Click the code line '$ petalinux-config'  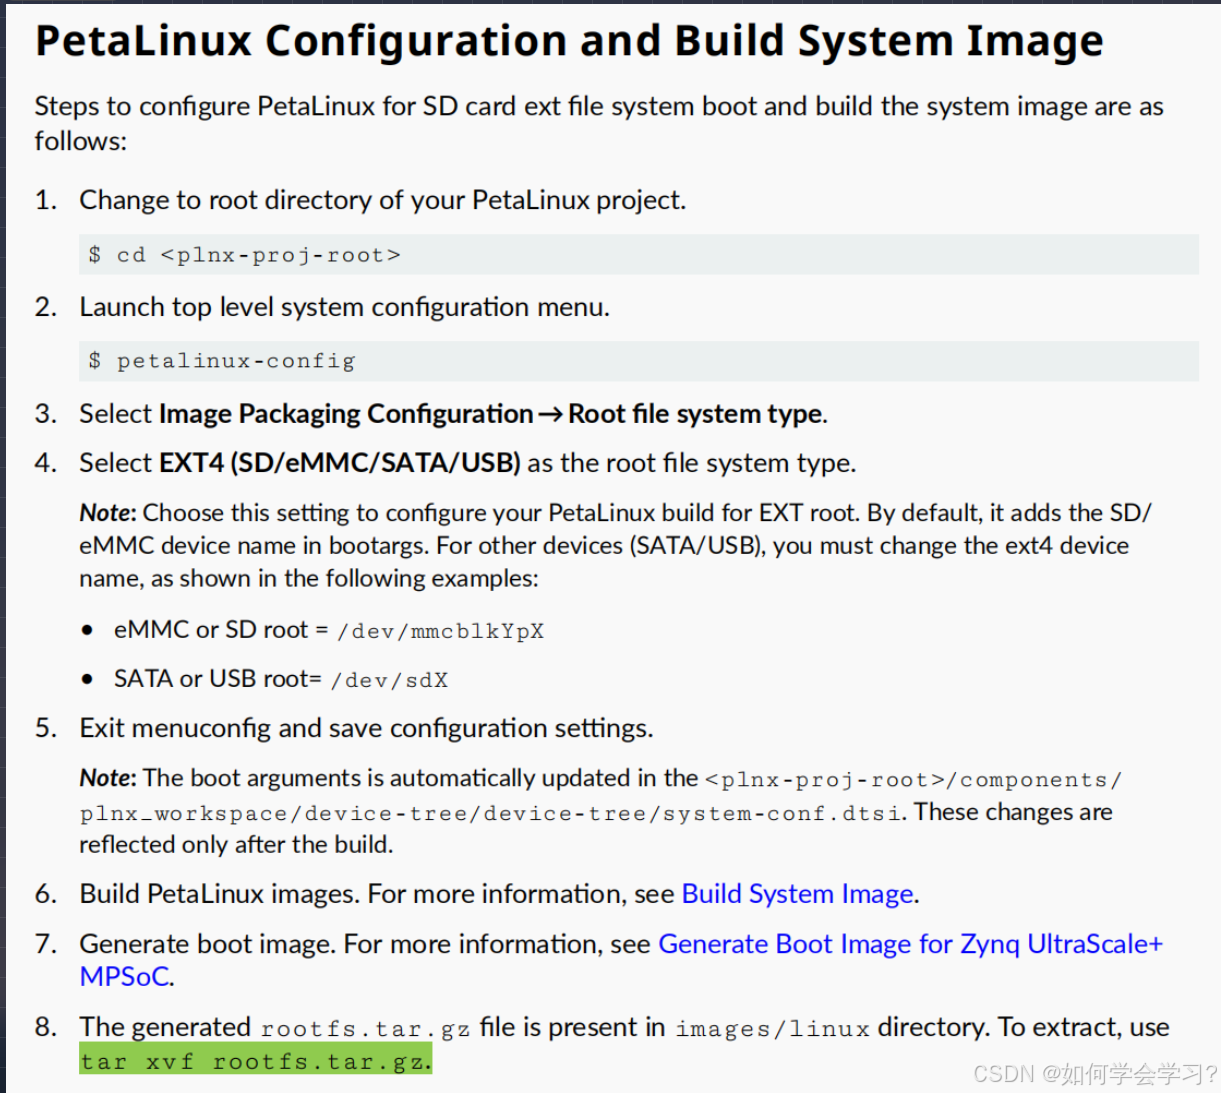(638, 361)
